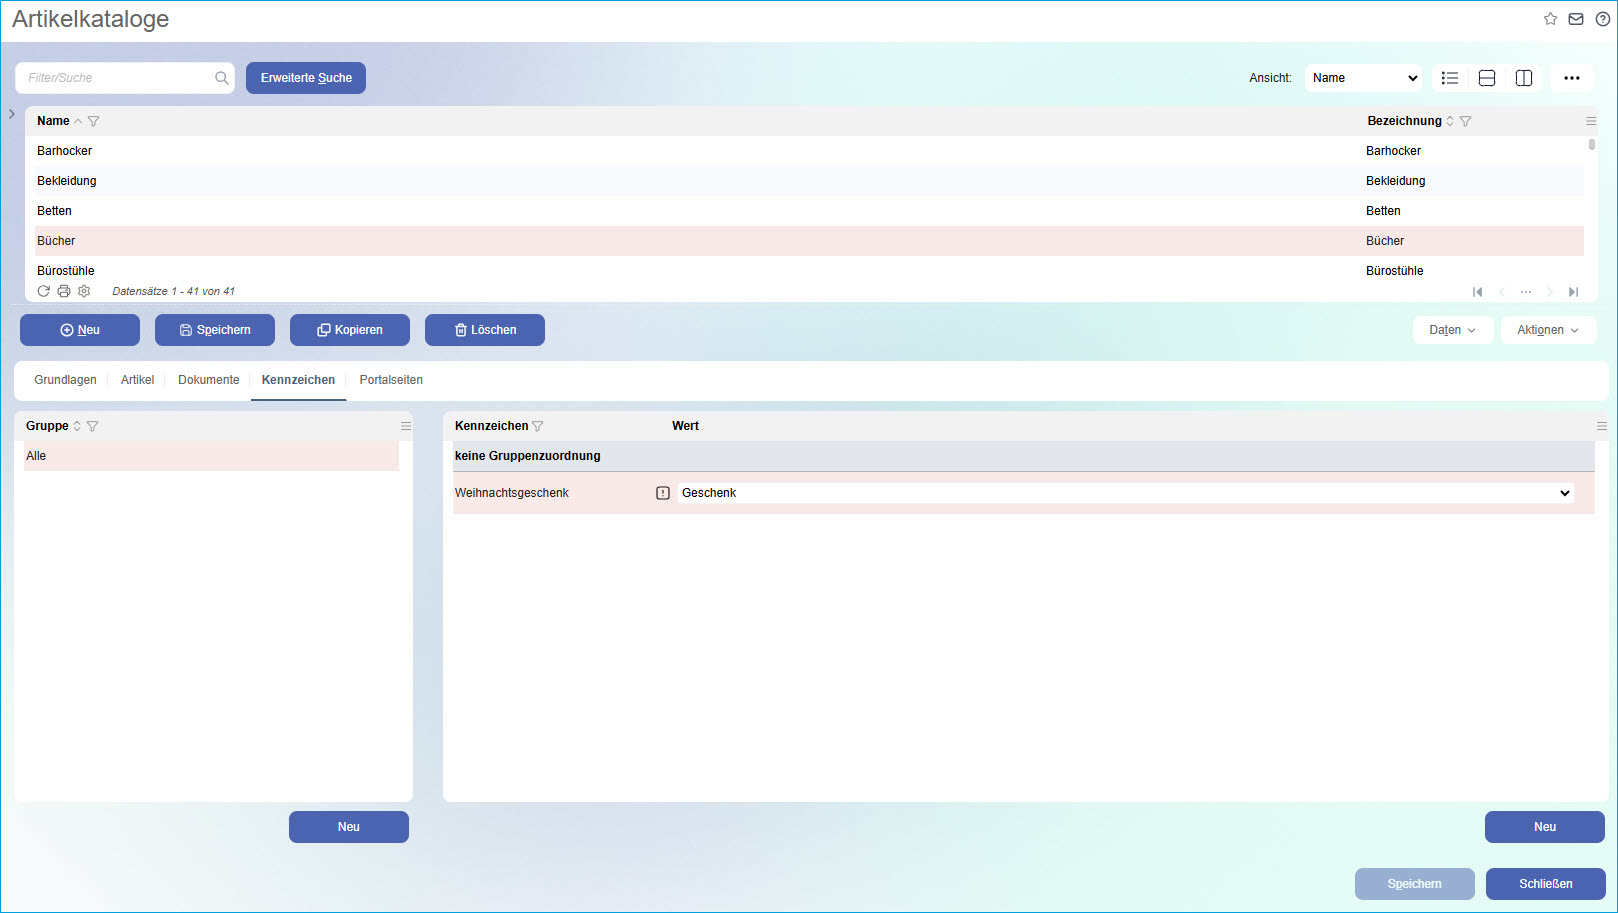Select the Betten catalog row

(x=810, y=211)
